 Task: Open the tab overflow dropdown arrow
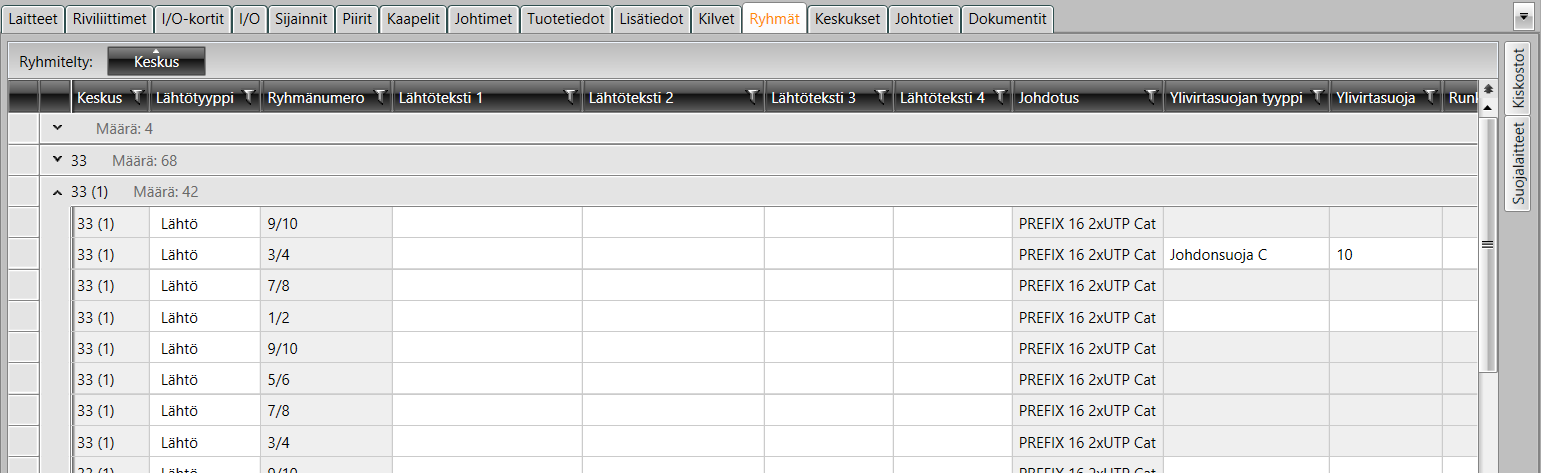1524,17
